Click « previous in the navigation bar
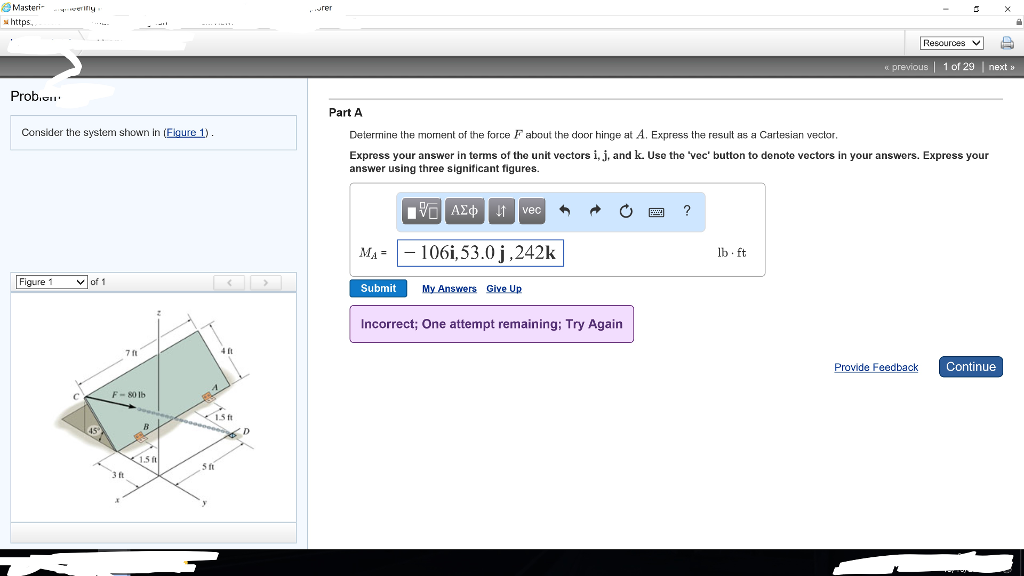The width and height of the screenshot is (1024, 576). click(906, 66)
